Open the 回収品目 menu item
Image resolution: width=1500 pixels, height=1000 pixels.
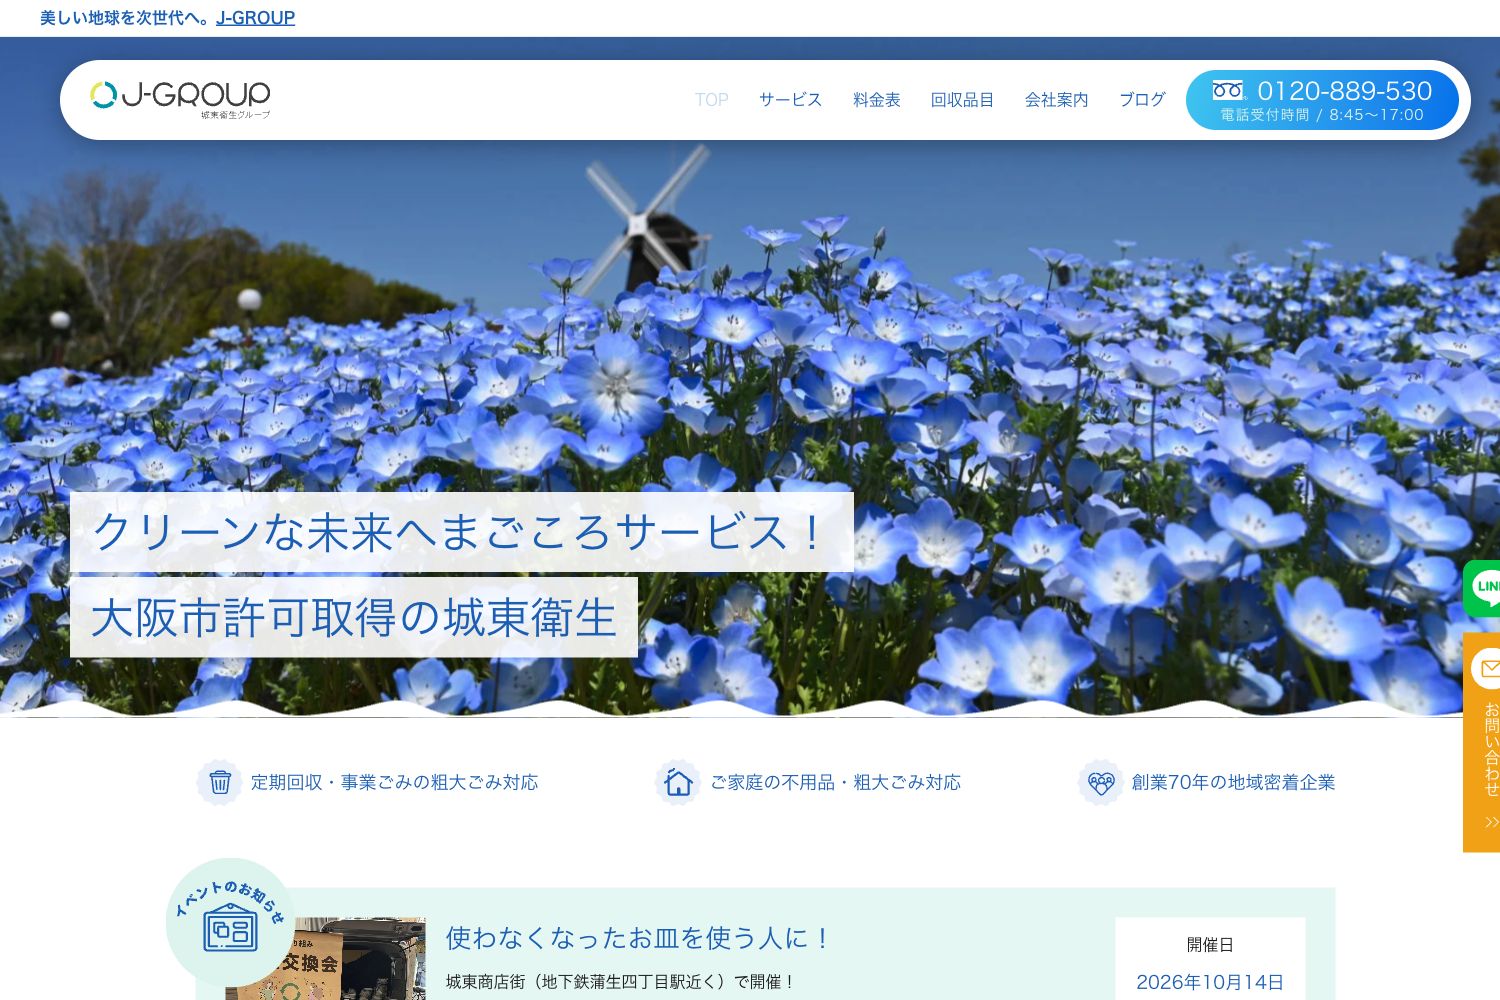pyautogui.click(x=962, y=100)
